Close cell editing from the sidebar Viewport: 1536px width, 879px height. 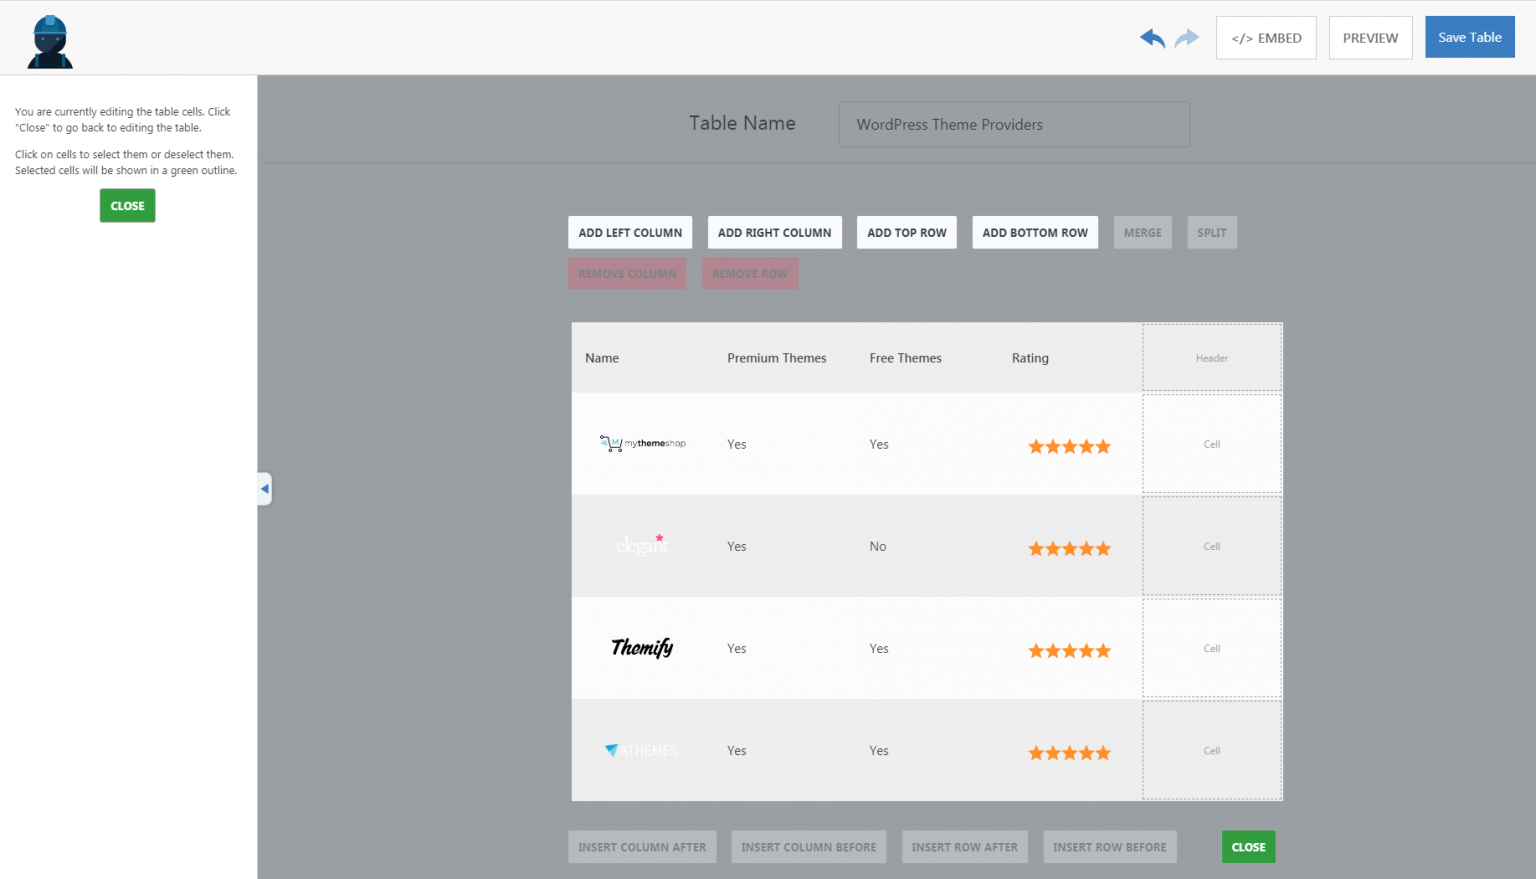[x=127, y=206]
